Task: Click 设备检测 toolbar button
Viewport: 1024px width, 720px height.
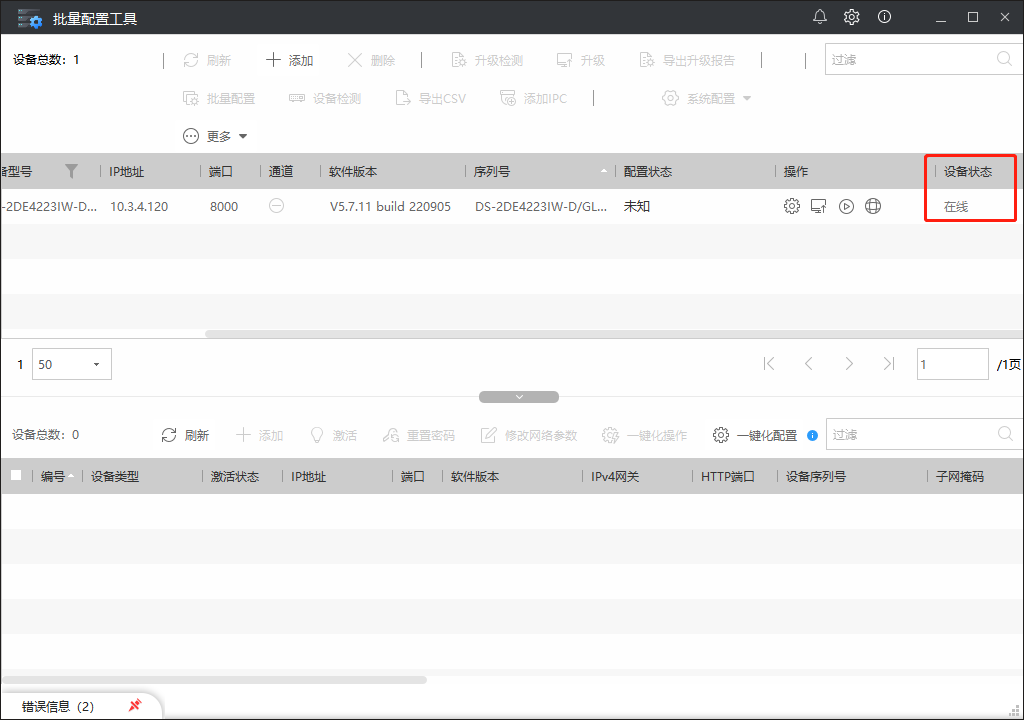Action: click(325, 99)
